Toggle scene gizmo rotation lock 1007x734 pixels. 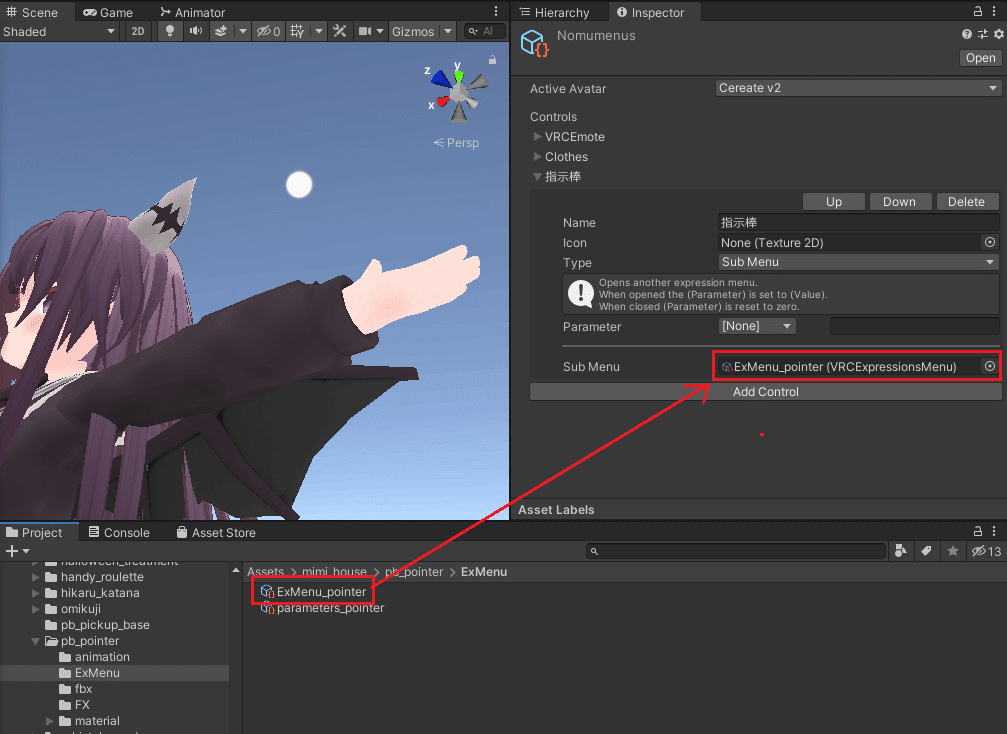pyautogui.click(x=492, y=60)
